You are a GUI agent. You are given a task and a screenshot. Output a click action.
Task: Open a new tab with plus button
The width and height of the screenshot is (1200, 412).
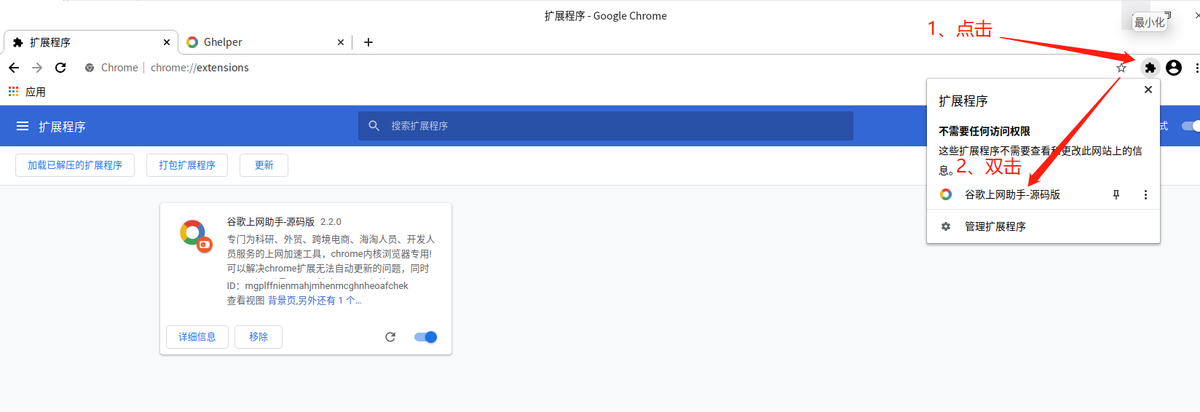[368, 42]
